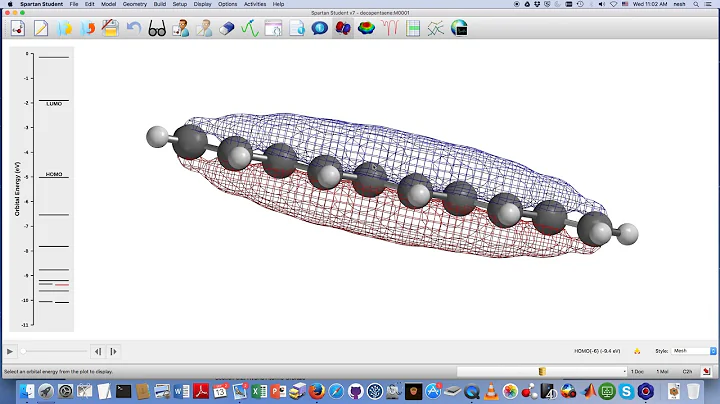This screenshot has height=404, width=720.
Task: Open Spotlight search in the menu bar
Action: click(696, 4)
